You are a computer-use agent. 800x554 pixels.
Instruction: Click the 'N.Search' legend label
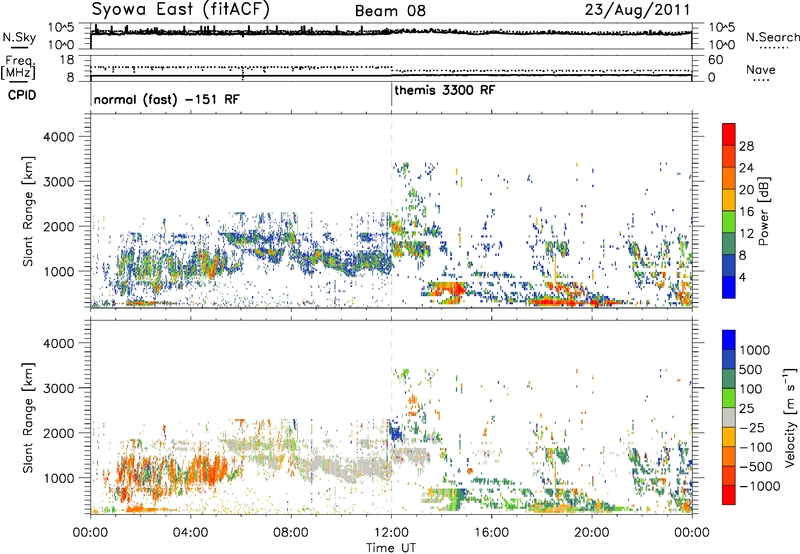pos(772,37)
